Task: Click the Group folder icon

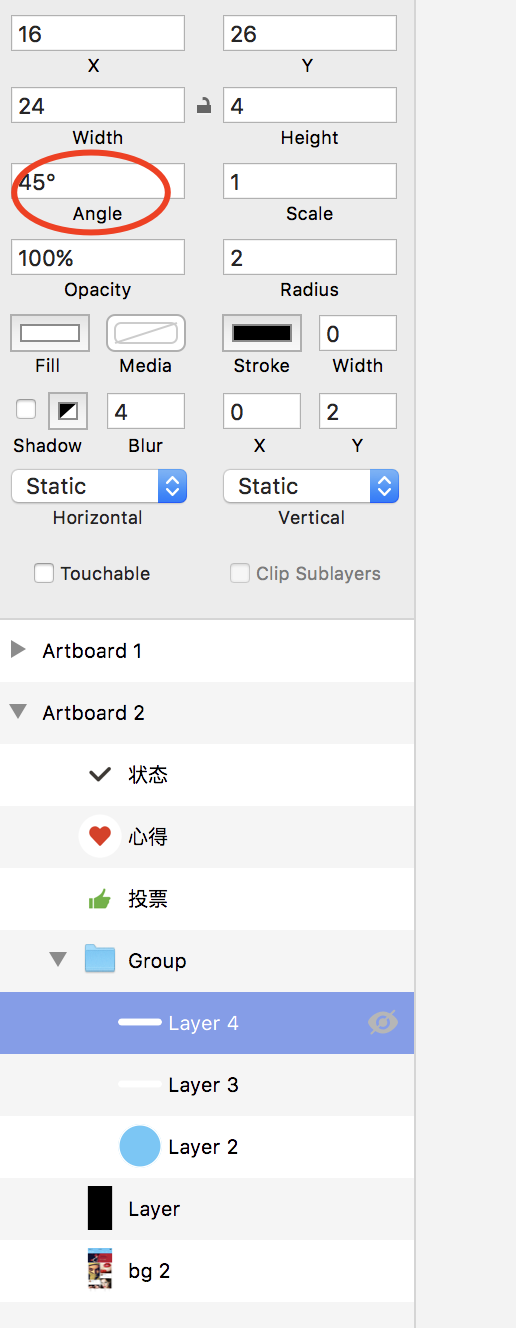Action: [x=99, y=959]
